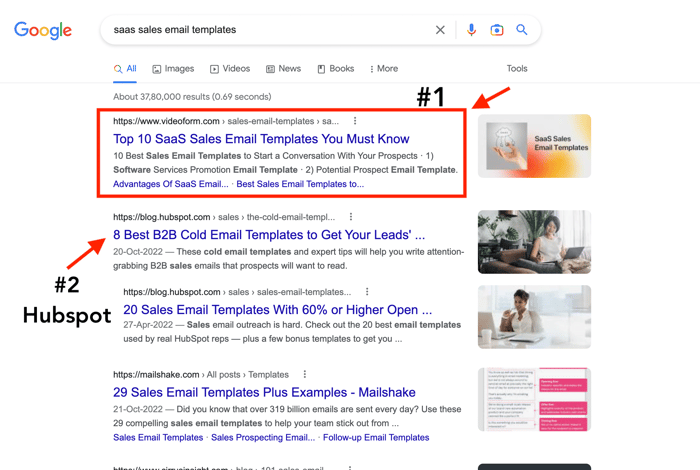Open the Books tab
This screenshot has width=700, height=470.
coord(336,69)
